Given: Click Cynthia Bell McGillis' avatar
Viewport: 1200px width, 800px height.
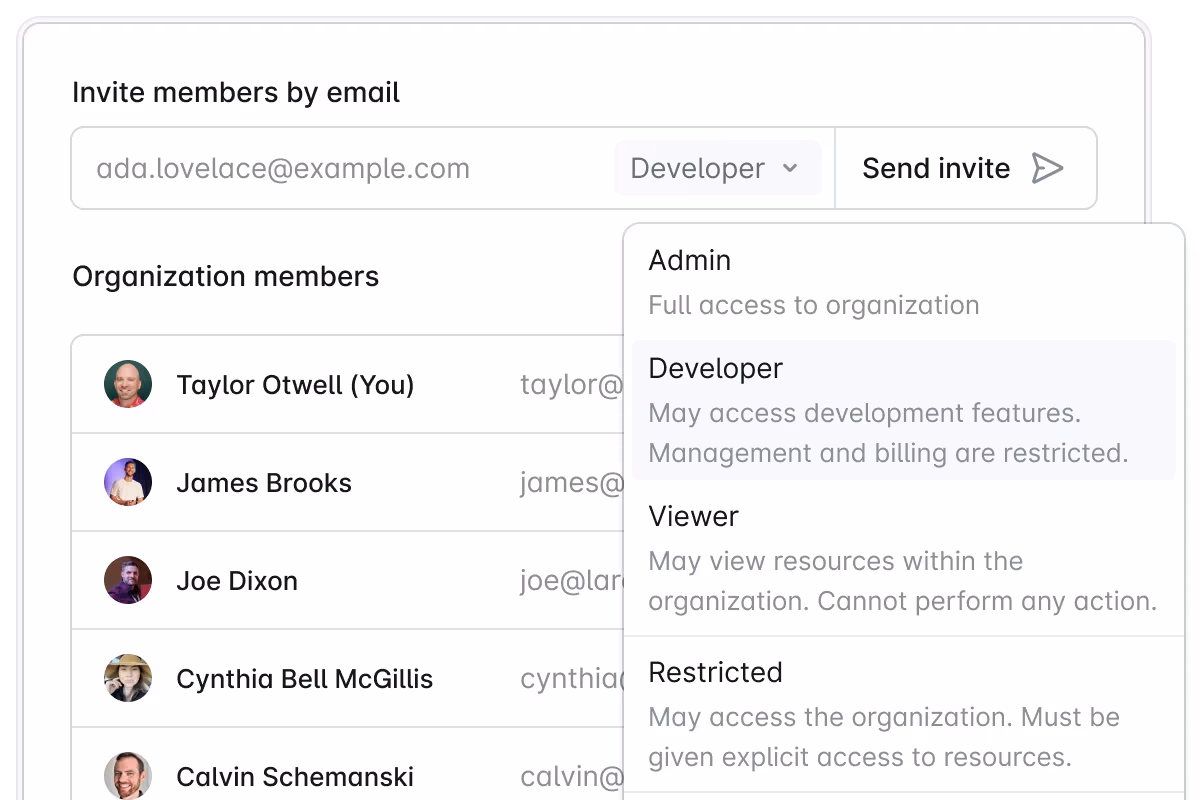Looking at the screenshot, I should (128, 678).
